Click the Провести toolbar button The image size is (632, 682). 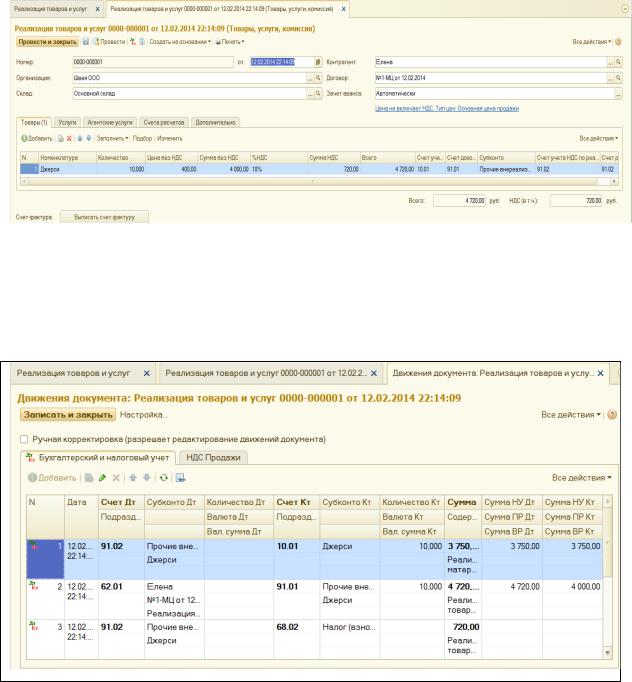point(109,42)
